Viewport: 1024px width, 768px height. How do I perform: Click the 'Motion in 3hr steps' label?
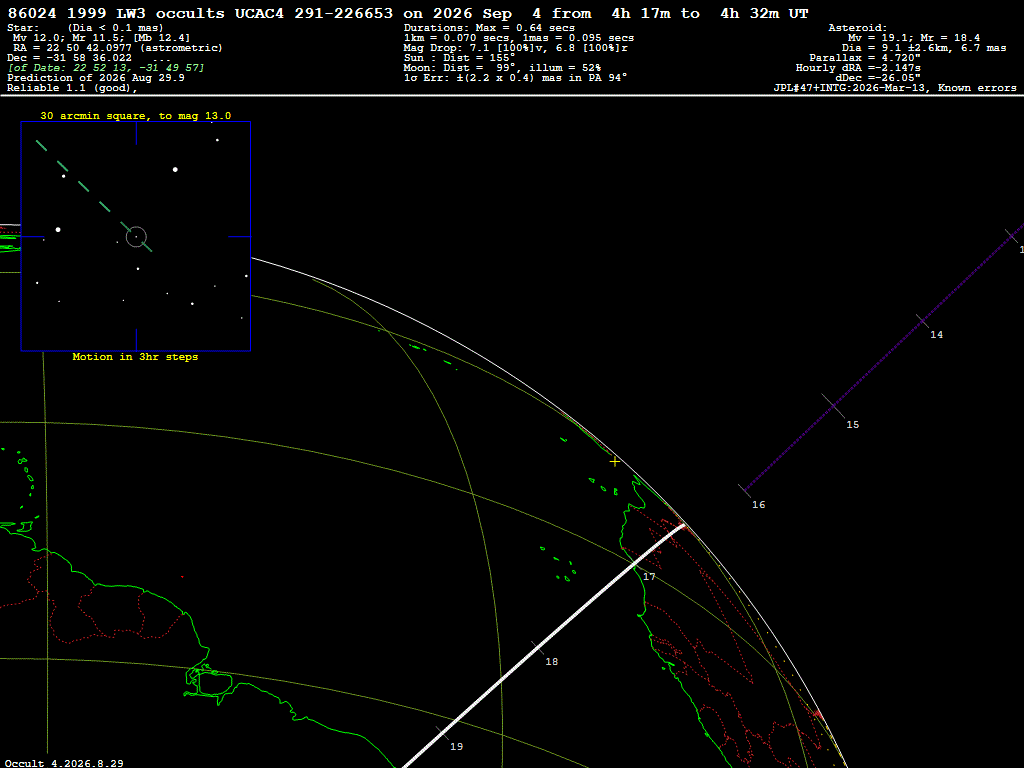click(135, 357)
